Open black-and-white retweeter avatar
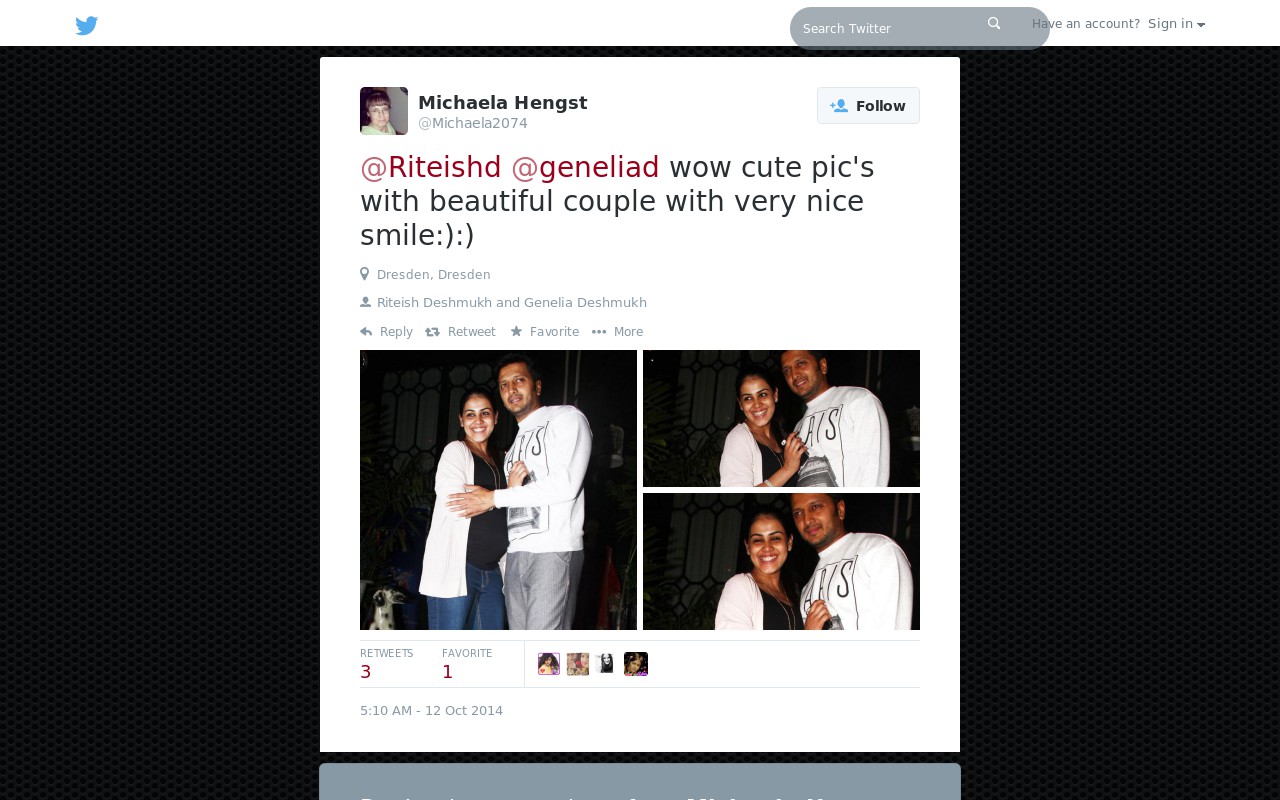Image resolution: width=1280 pixels, height=800 pixels. click(x=606, y=664)
